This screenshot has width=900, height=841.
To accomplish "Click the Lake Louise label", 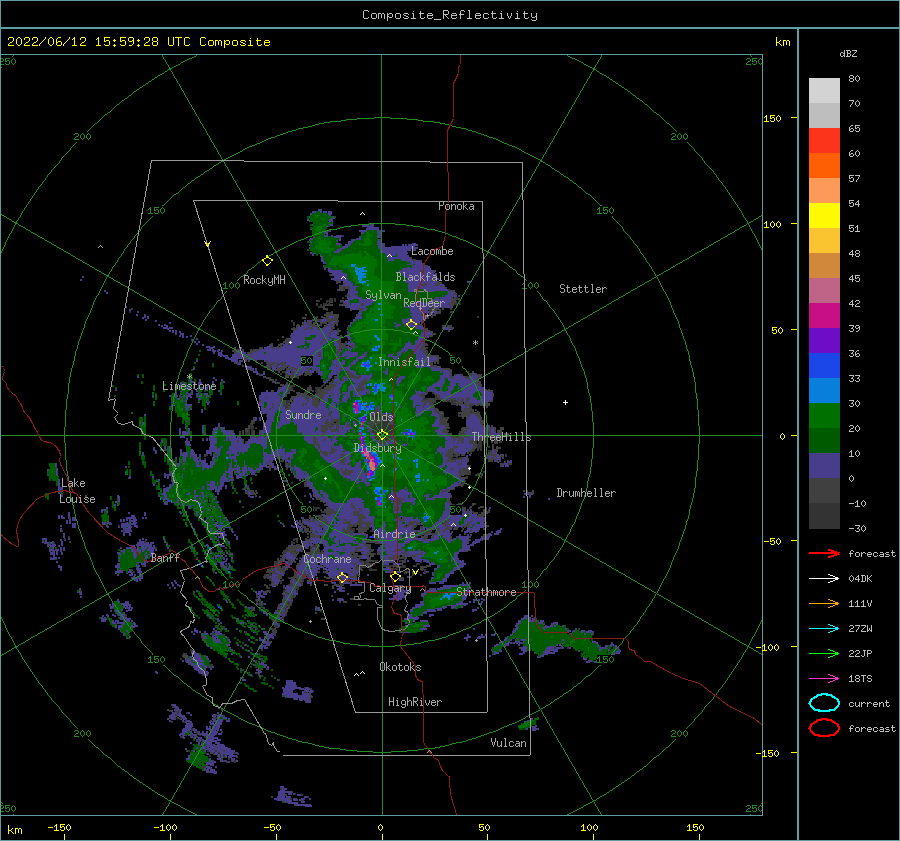I will pos(77,491).
